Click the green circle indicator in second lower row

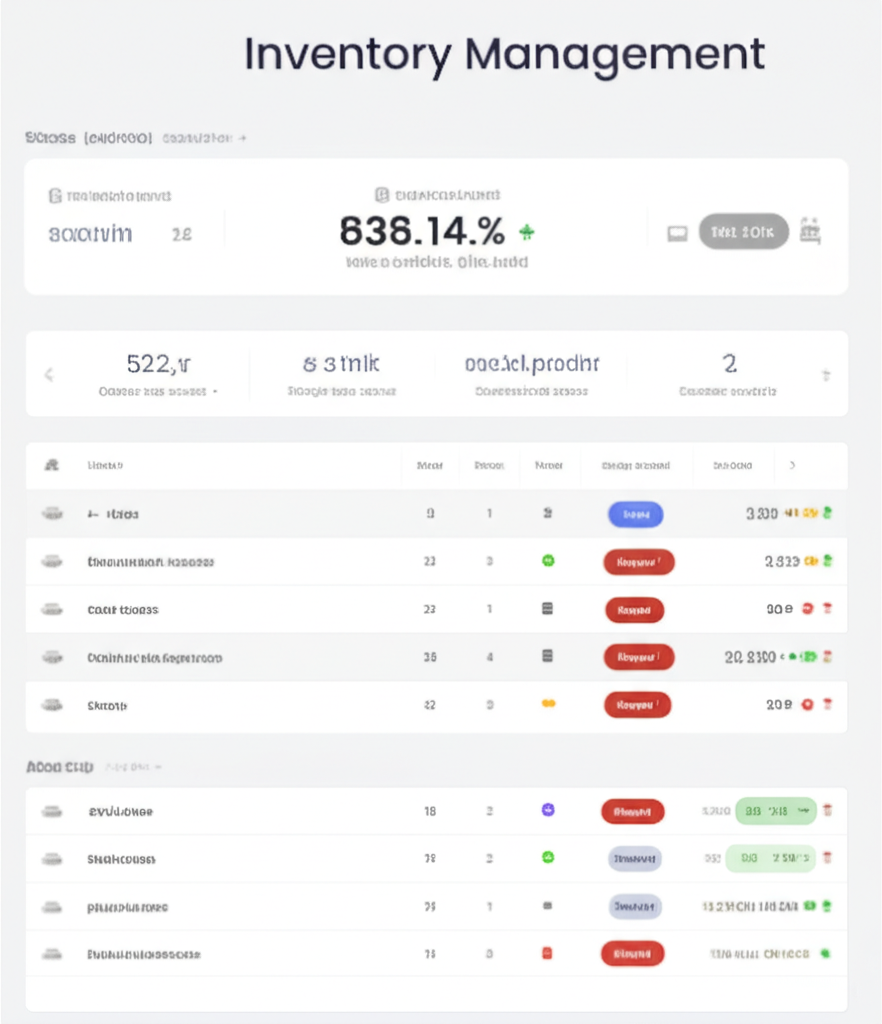pyautogui.click(x=548, y=858)
